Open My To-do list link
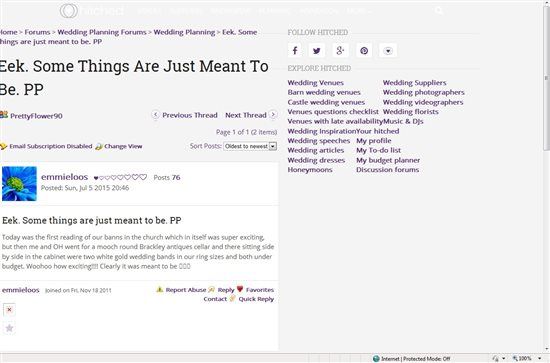The width and height of the screenshot is (550, 363). click(378, 150)
